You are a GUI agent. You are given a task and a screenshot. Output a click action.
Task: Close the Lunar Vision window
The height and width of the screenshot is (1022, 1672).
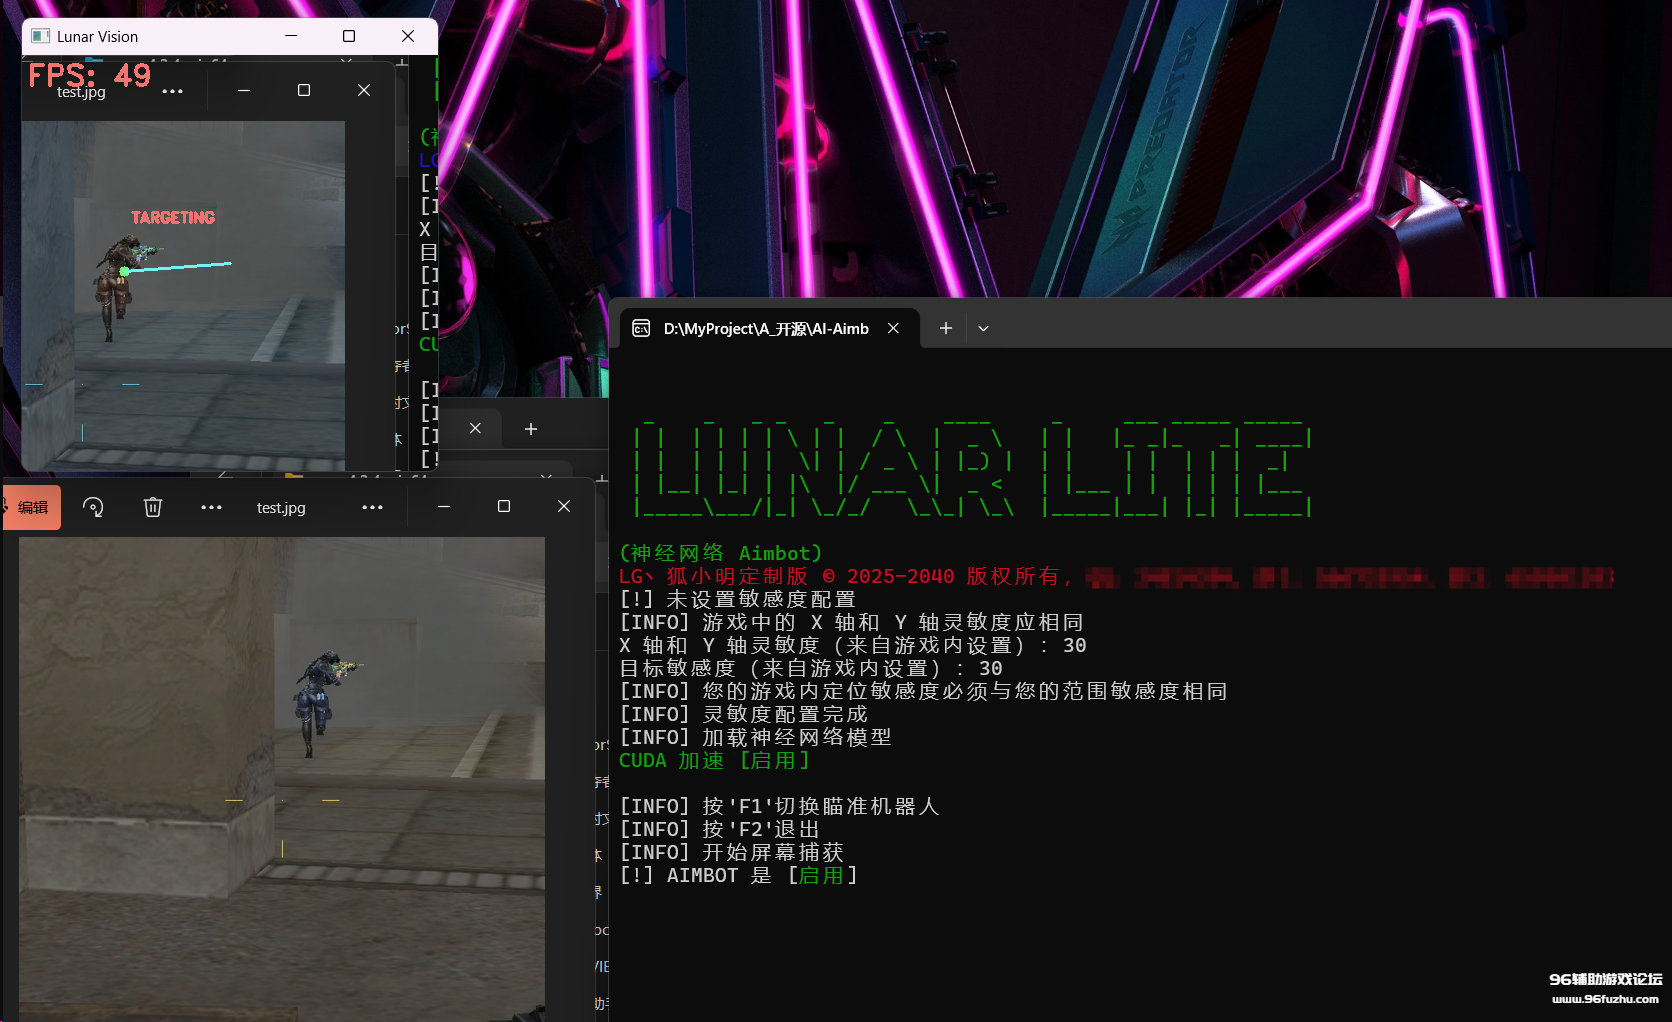(x=407, y=36)
